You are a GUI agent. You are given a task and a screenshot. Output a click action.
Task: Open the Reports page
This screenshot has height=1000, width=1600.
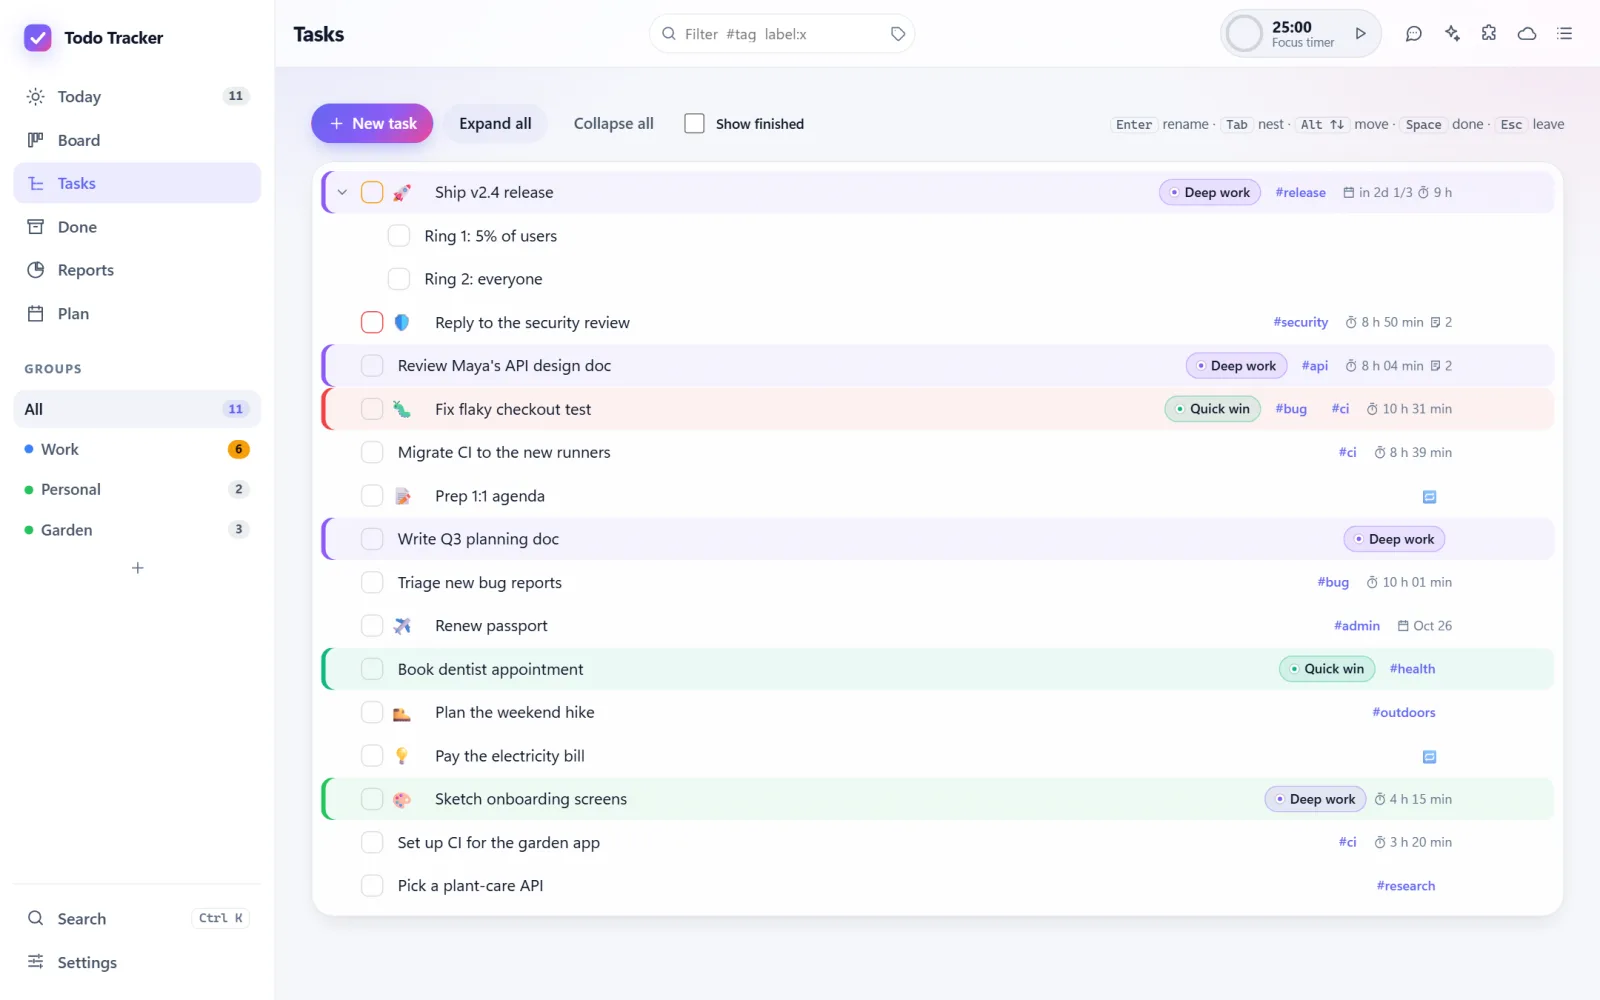pos(137,270)
